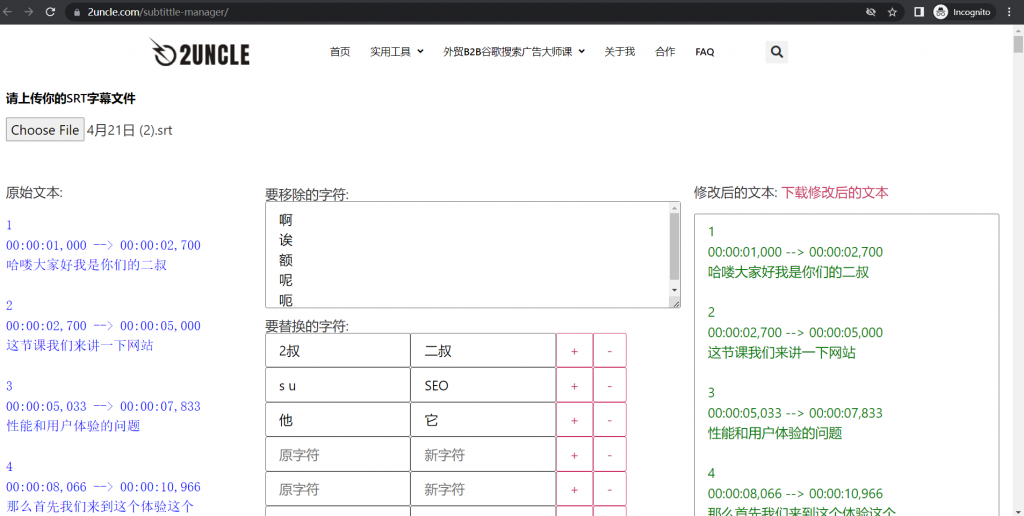Viewport: 1024px width, 516px height.
Task: Click the Choose File button
Action: [45, 129]
